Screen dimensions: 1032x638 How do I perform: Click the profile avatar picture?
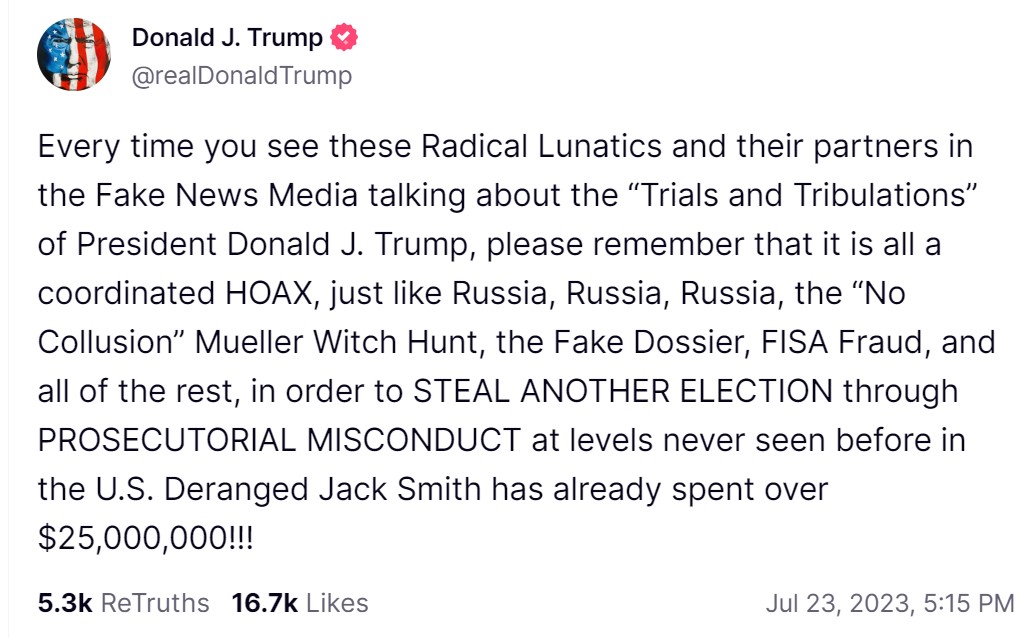tap(74, 55)
